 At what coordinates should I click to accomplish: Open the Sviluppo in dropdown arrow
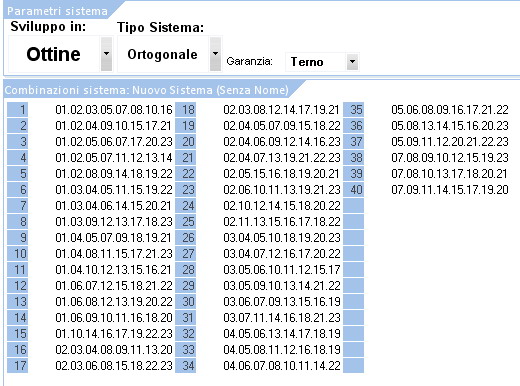click(106, 54)
